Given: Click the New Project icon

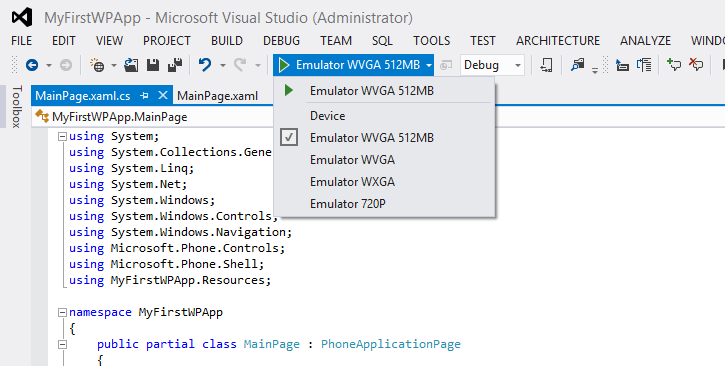Looking at the screenshot, I should point(97,65).
